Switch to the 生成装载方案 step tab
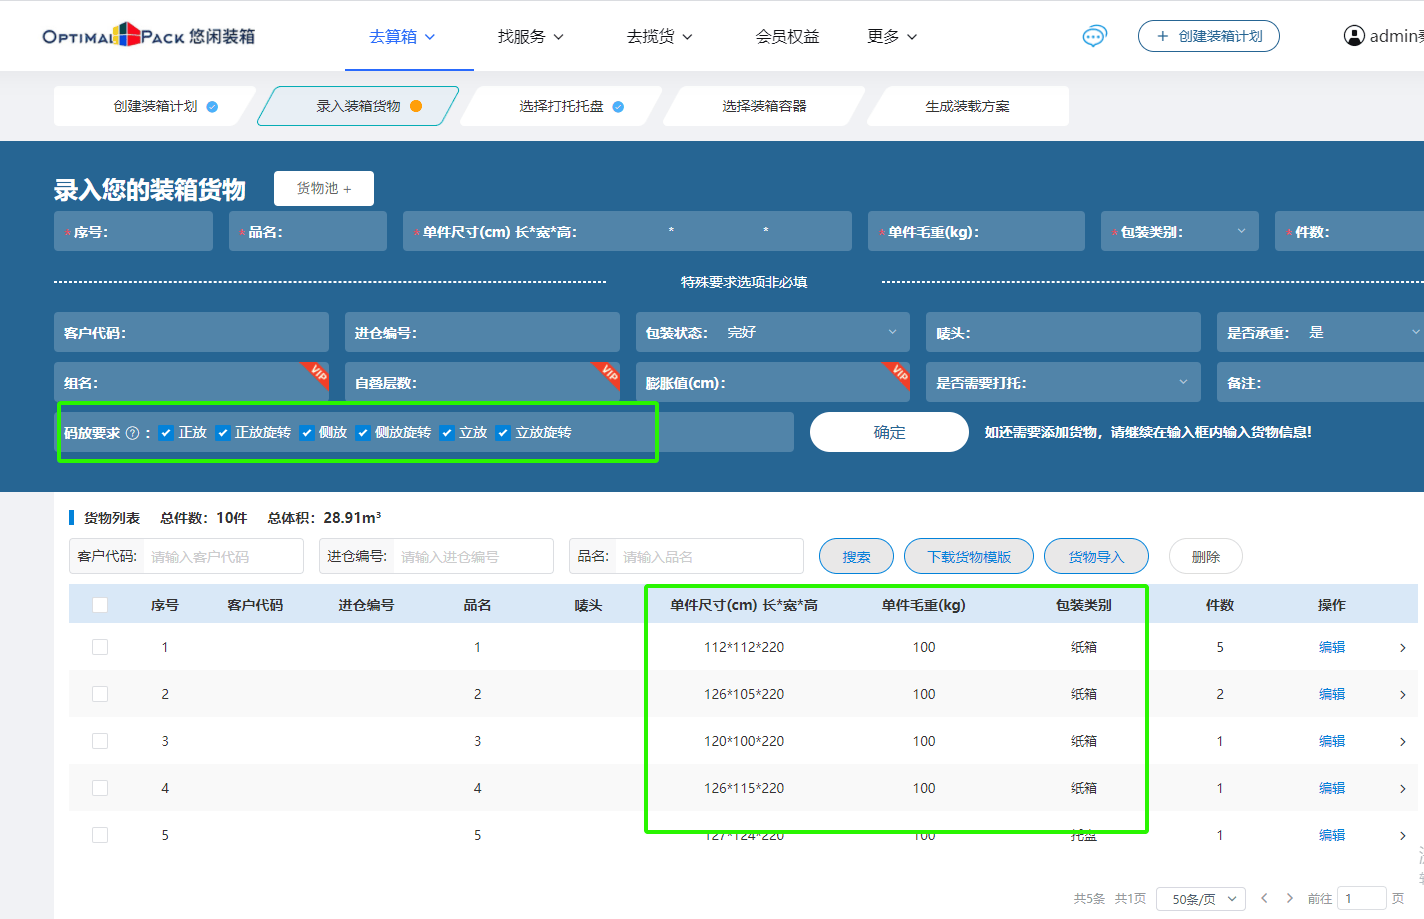 click(x=967, y=106)
